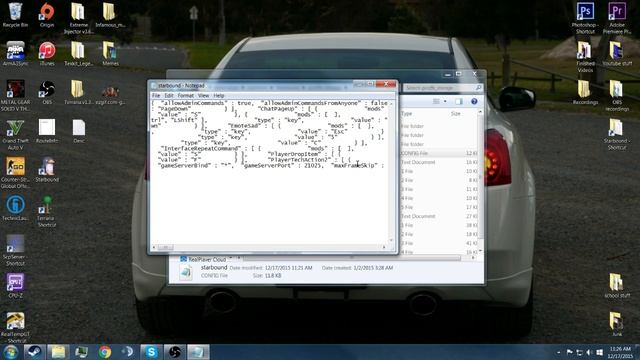Click the taskbar clock showing 11:26 AM
Image resolution: width=640 pixels, height=360 pixels.
[x=620, y=352]
